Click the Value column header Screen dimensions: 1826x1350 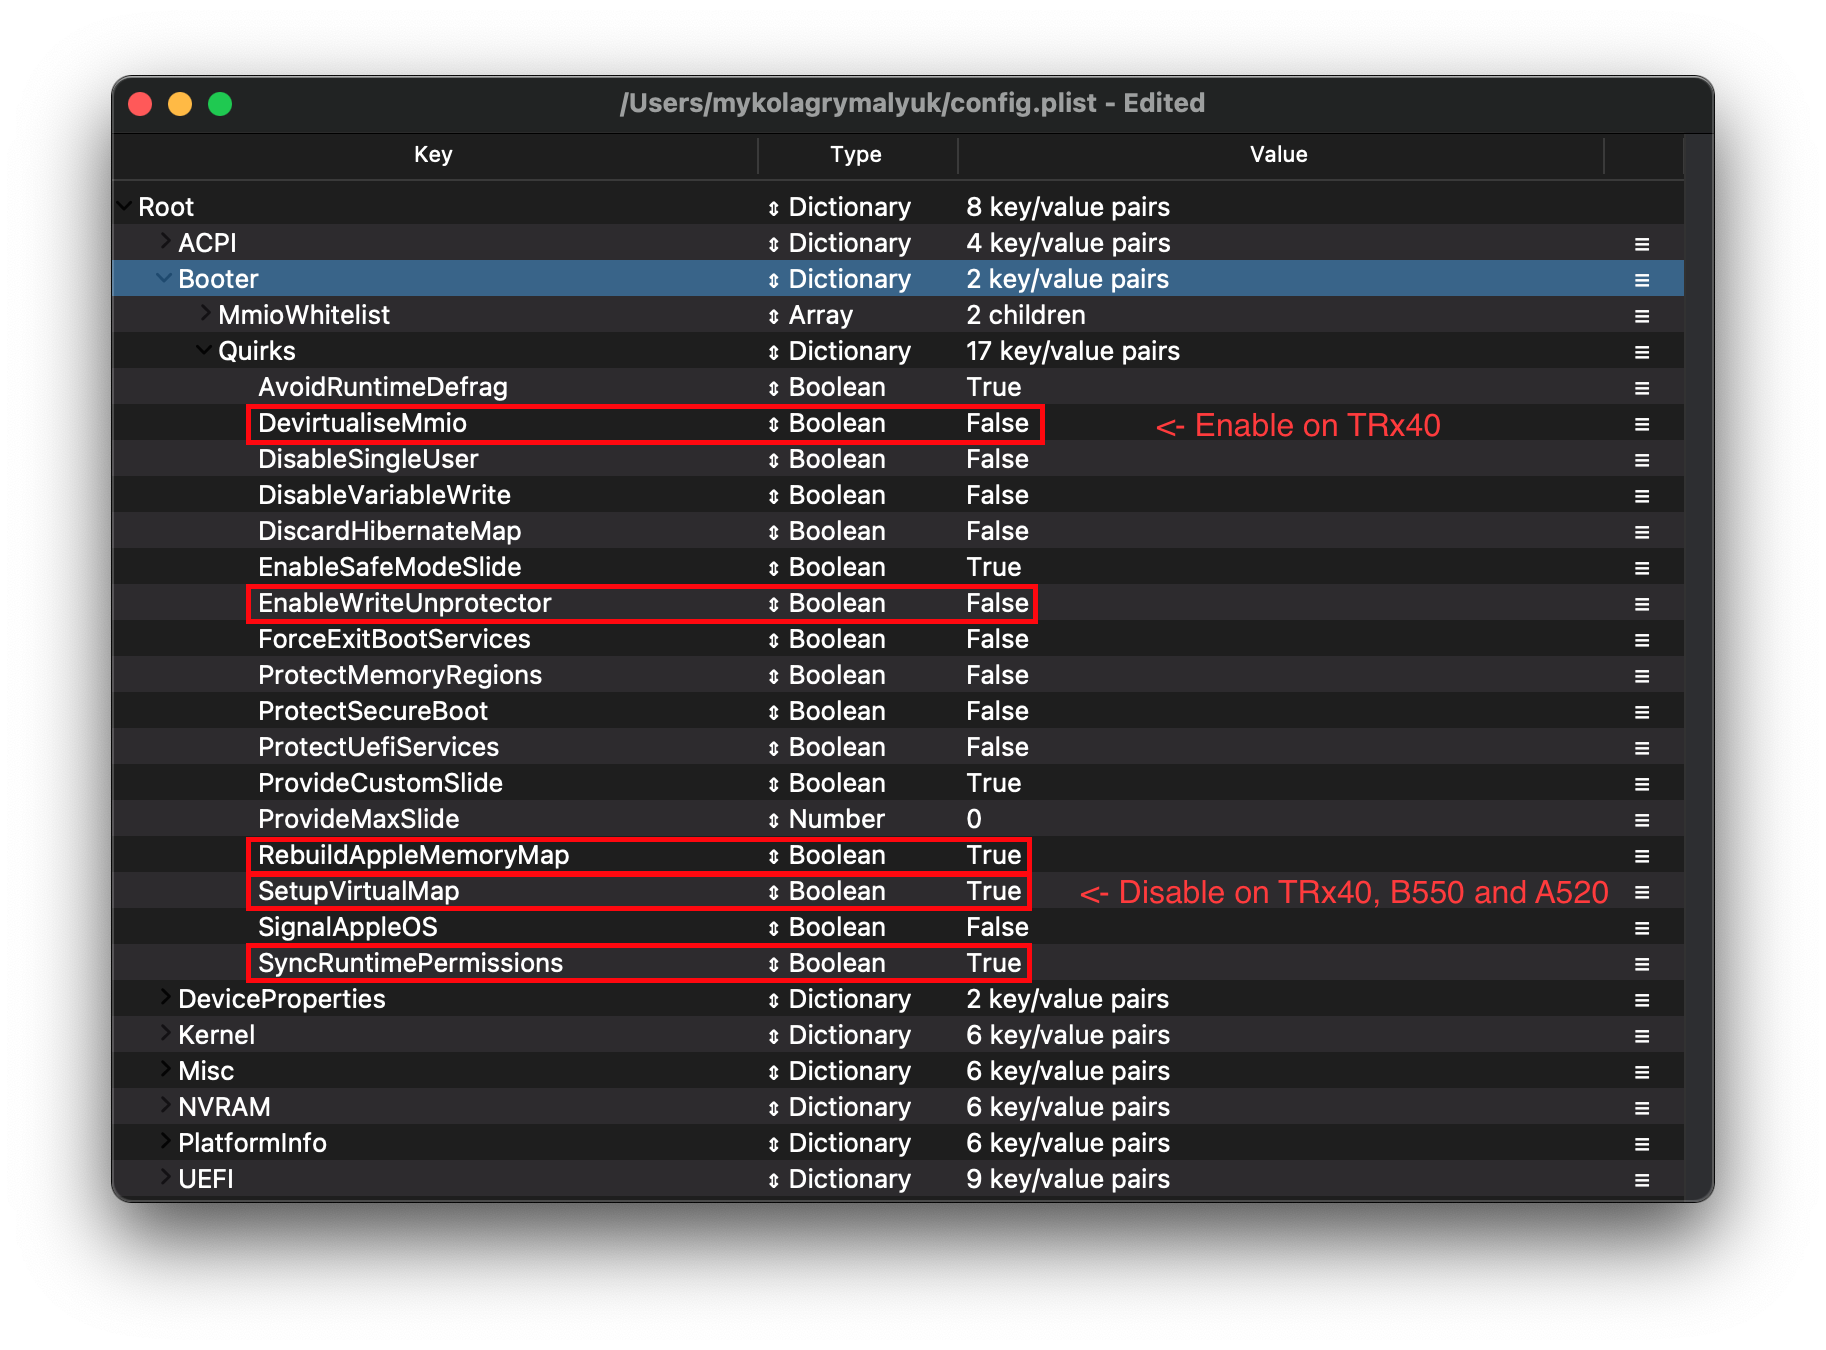(x=1278, y=155)
